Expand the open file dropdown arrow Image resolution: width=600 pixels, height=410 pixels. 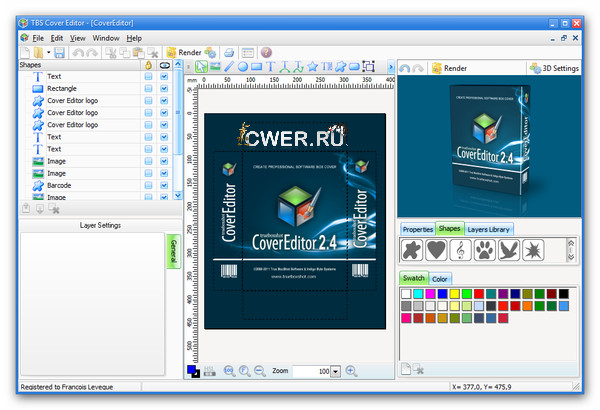coord(47,52)
